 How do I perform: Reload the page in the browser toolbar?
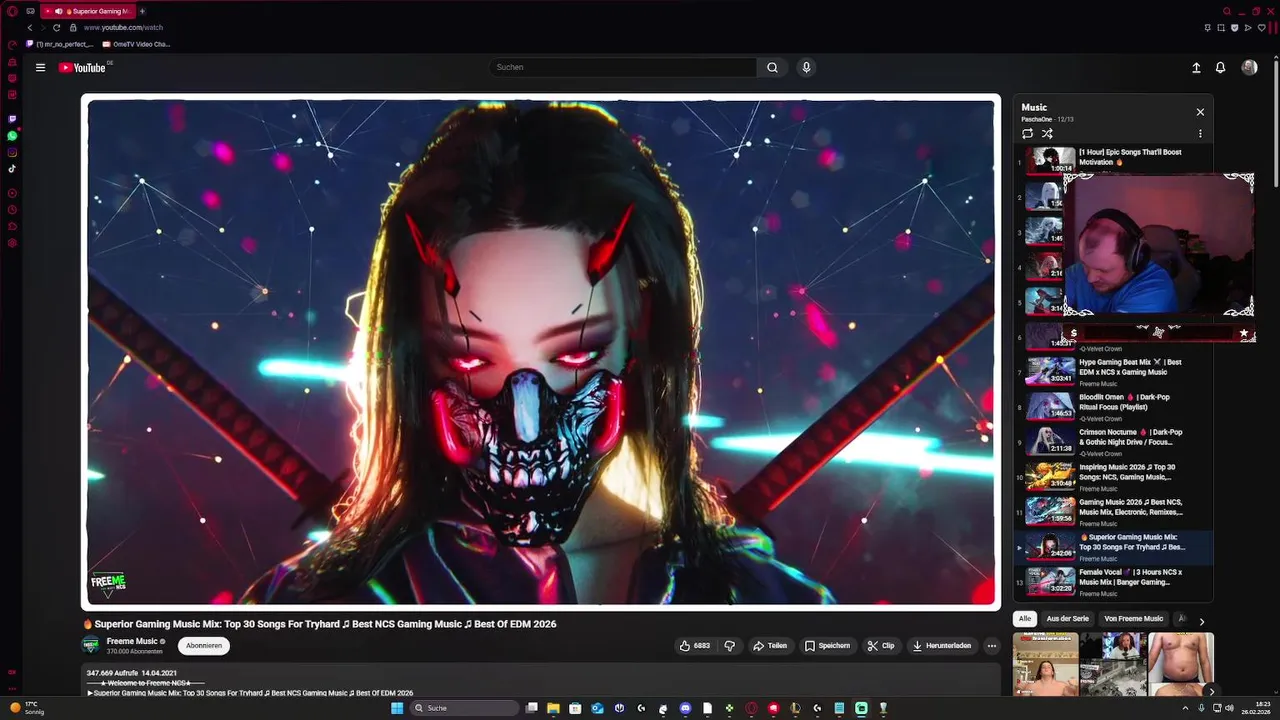(x=56, y=28)
